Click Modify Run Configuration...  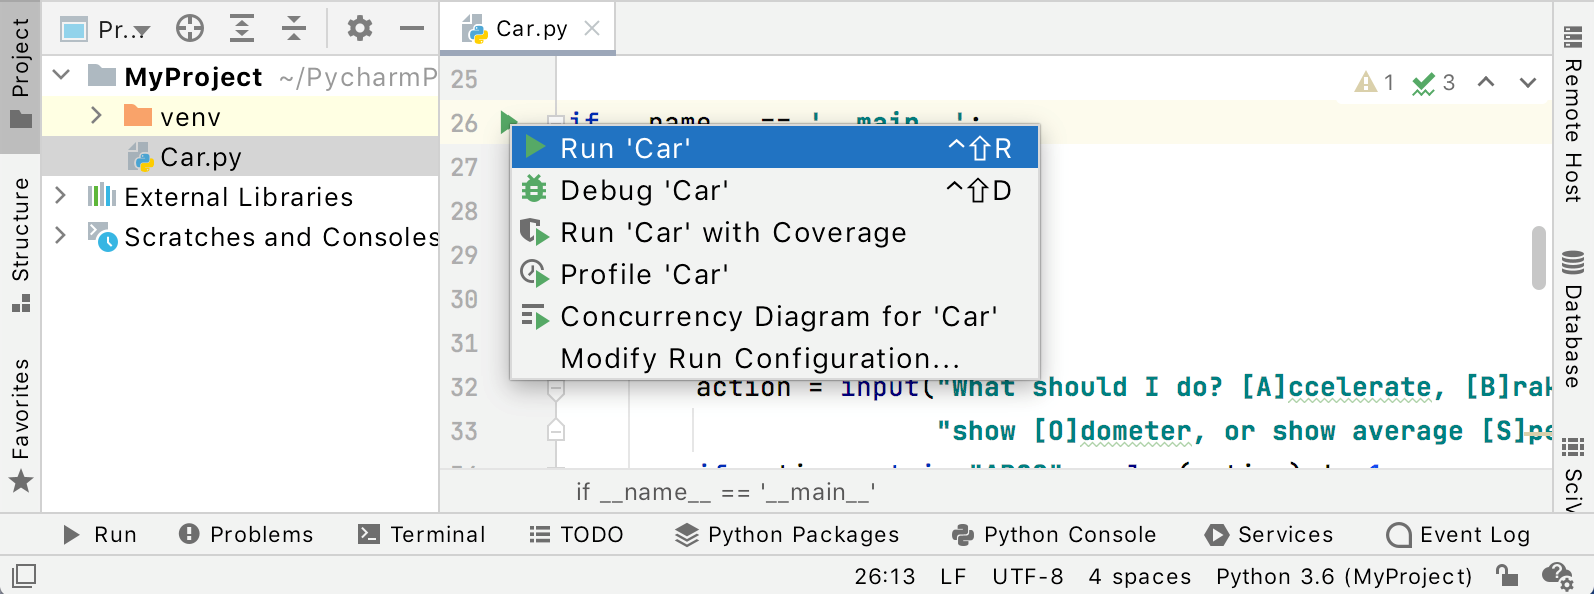775,358
